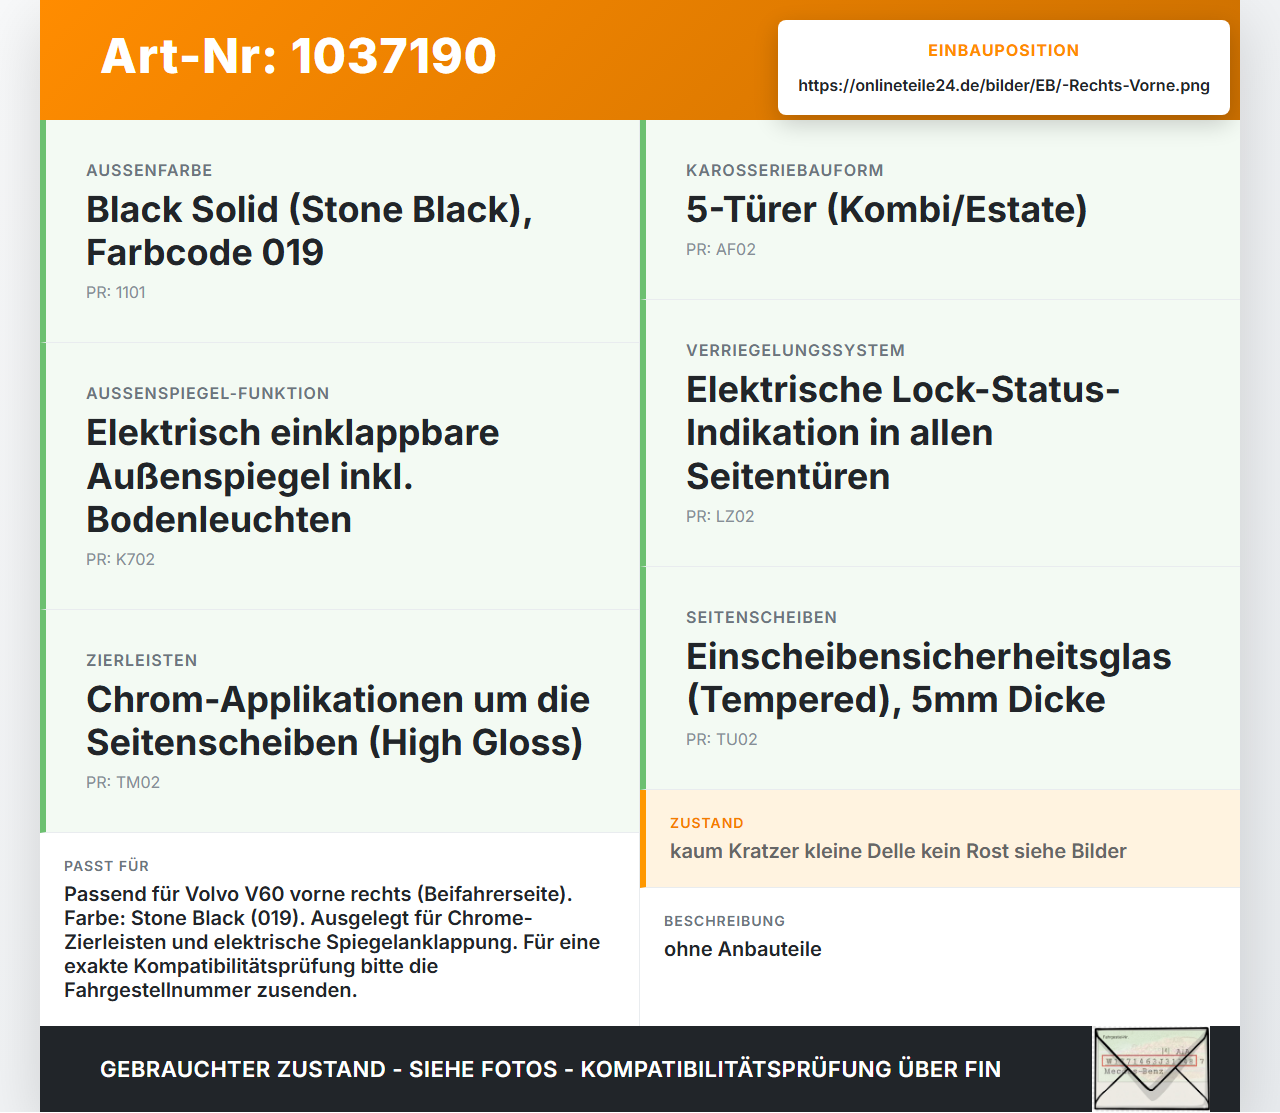Select the PR: K702 code text
The width and height of the screenshot is (1280, 1113).
120,559
